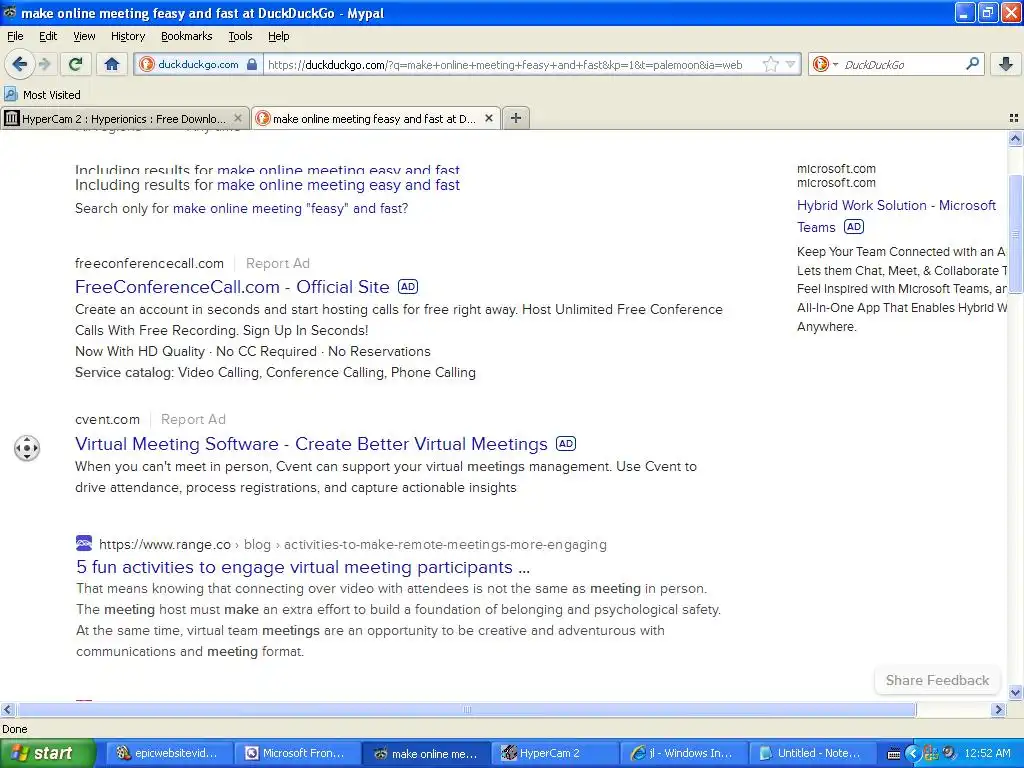The width and height of the screenshot is (1024, 768).
Task: Open the Help menu
Action: 278,36
